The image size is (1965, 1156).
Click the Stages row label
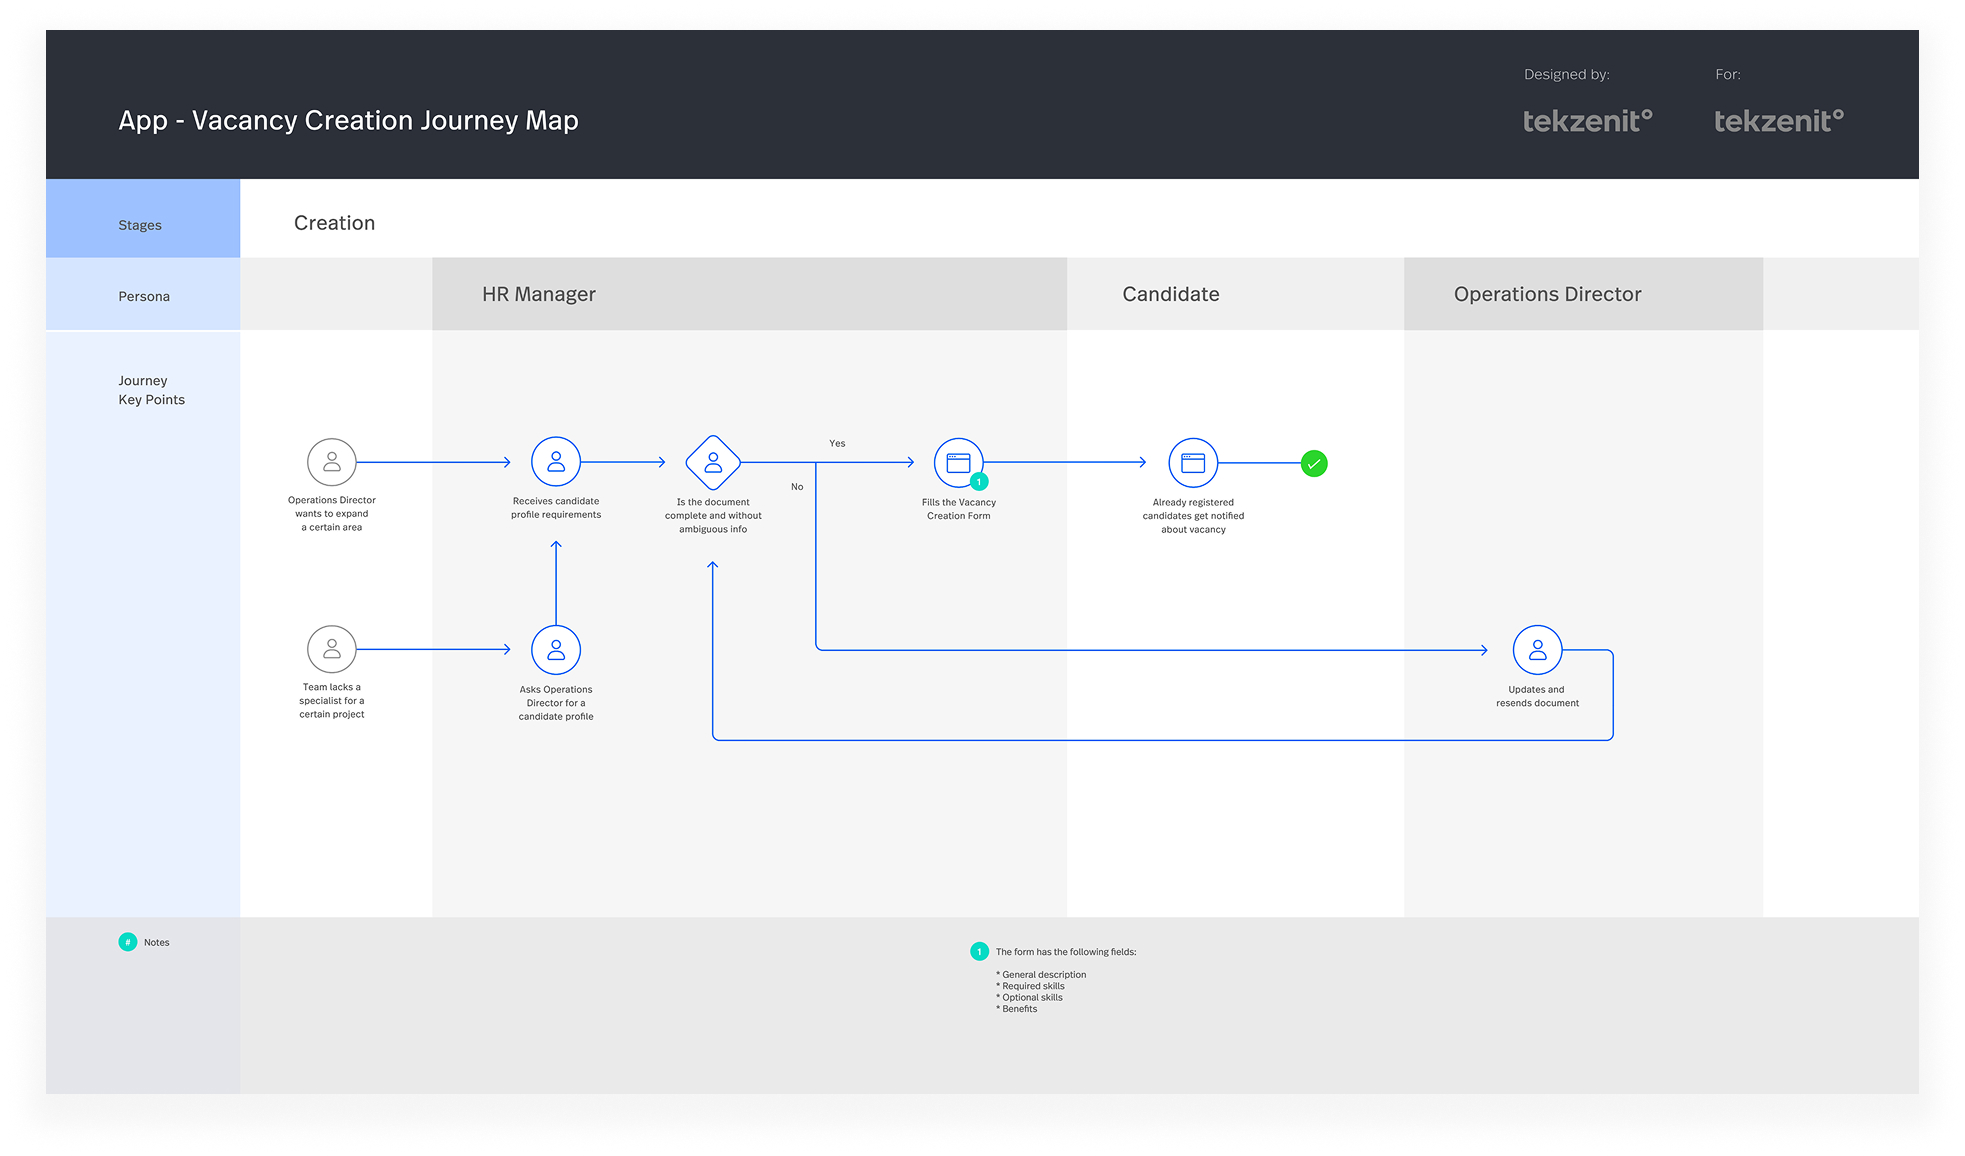(140, 225)
